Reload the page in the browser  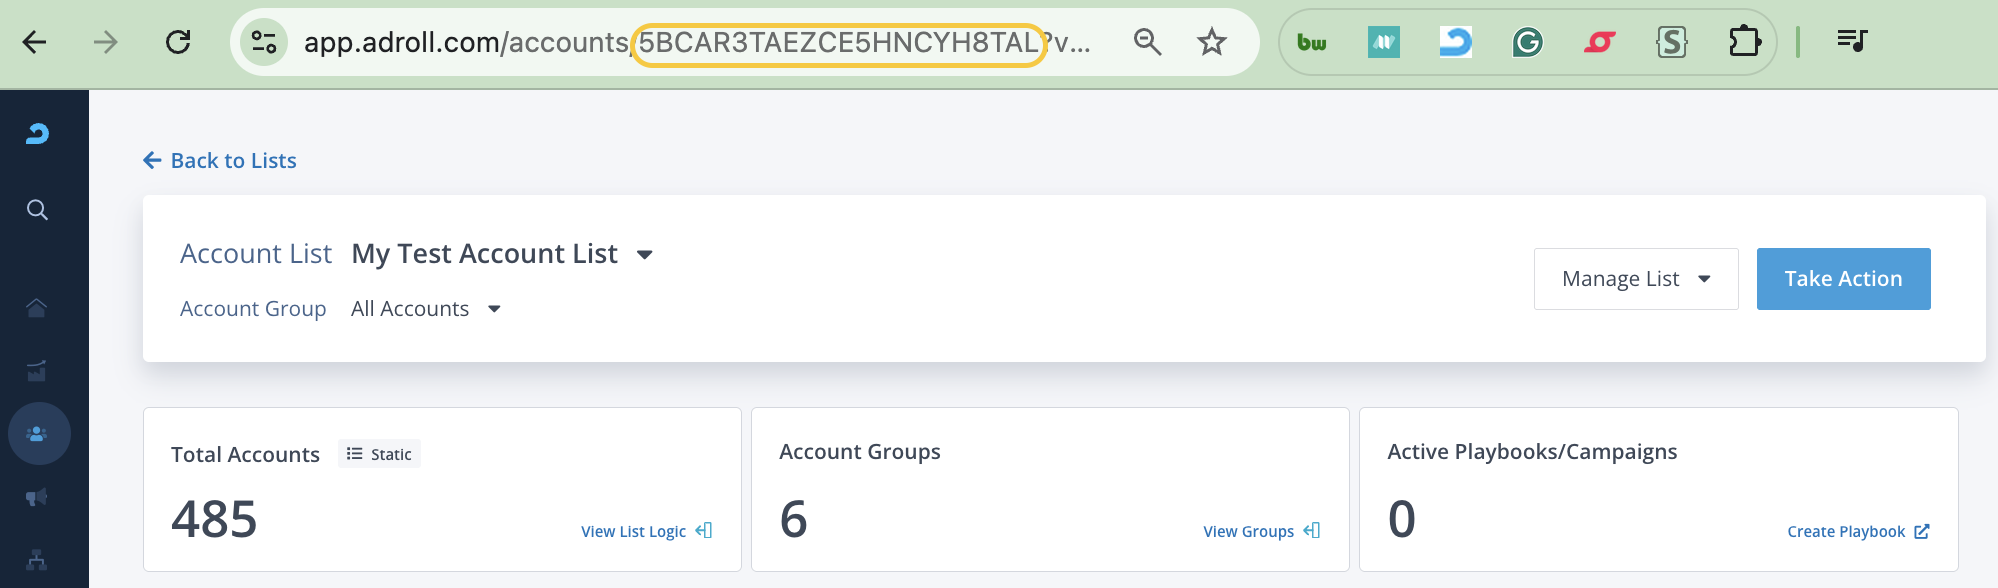tap(178, 42)
